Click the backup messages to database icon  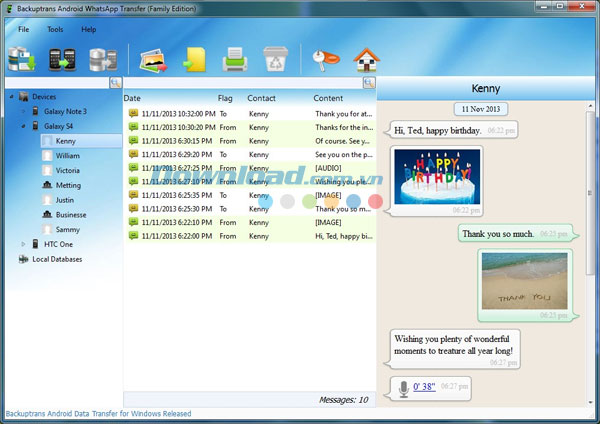pos(21,59)
